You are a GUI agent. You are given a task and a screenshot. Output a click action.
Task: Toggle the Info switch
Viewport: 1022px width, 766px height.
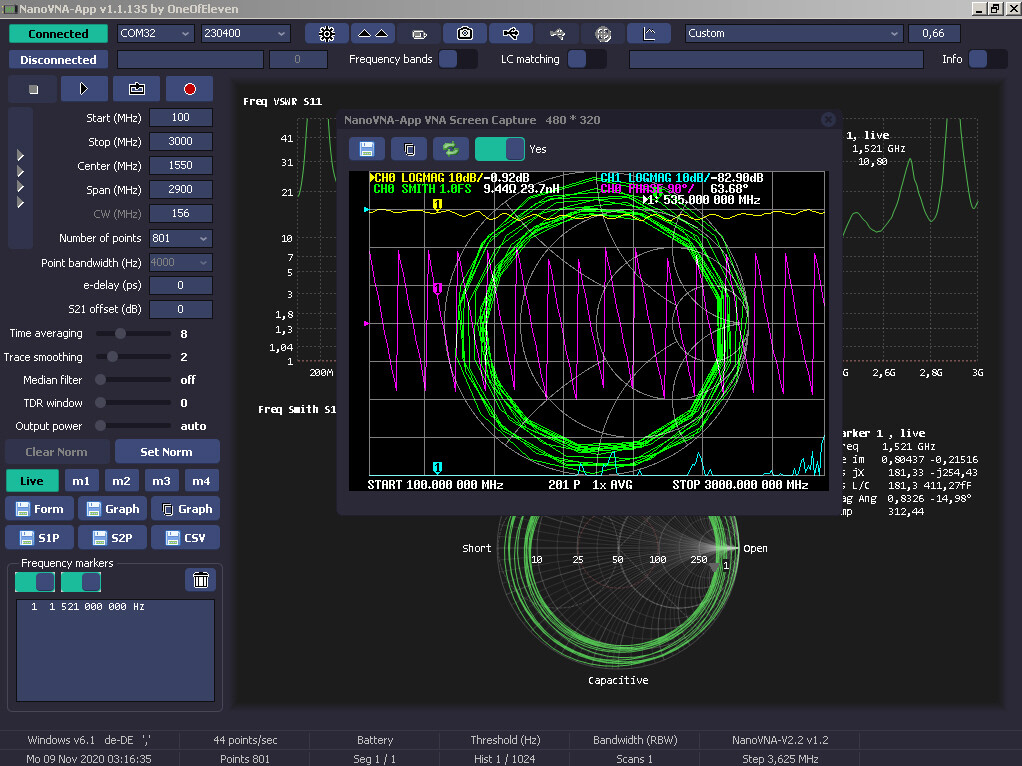pyautogui.click(x=987, y=59)
